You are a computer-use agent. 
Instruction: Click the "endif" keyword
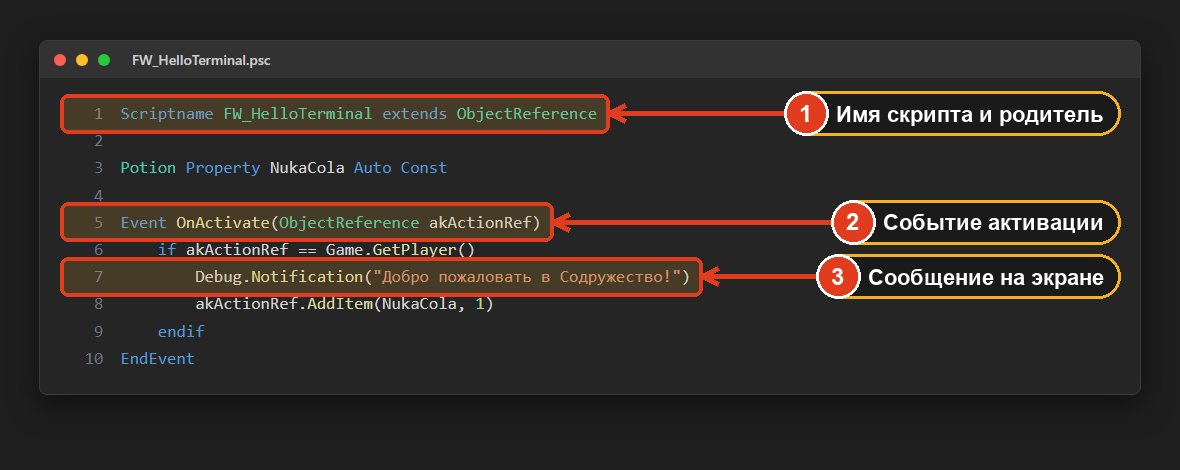181,332
